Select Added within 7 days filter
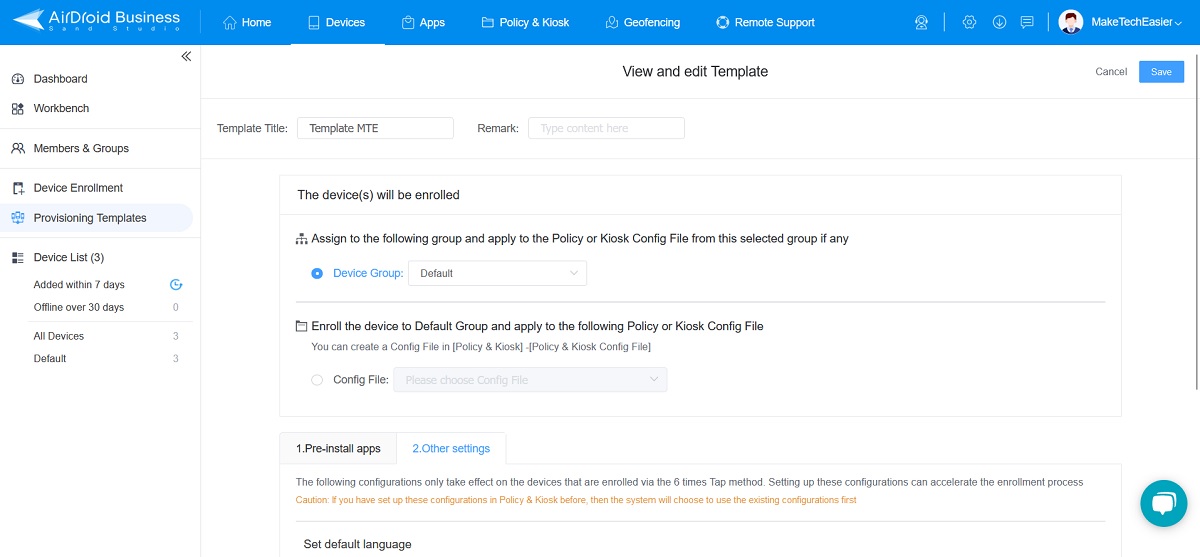1200x557 pixels. 79,285
